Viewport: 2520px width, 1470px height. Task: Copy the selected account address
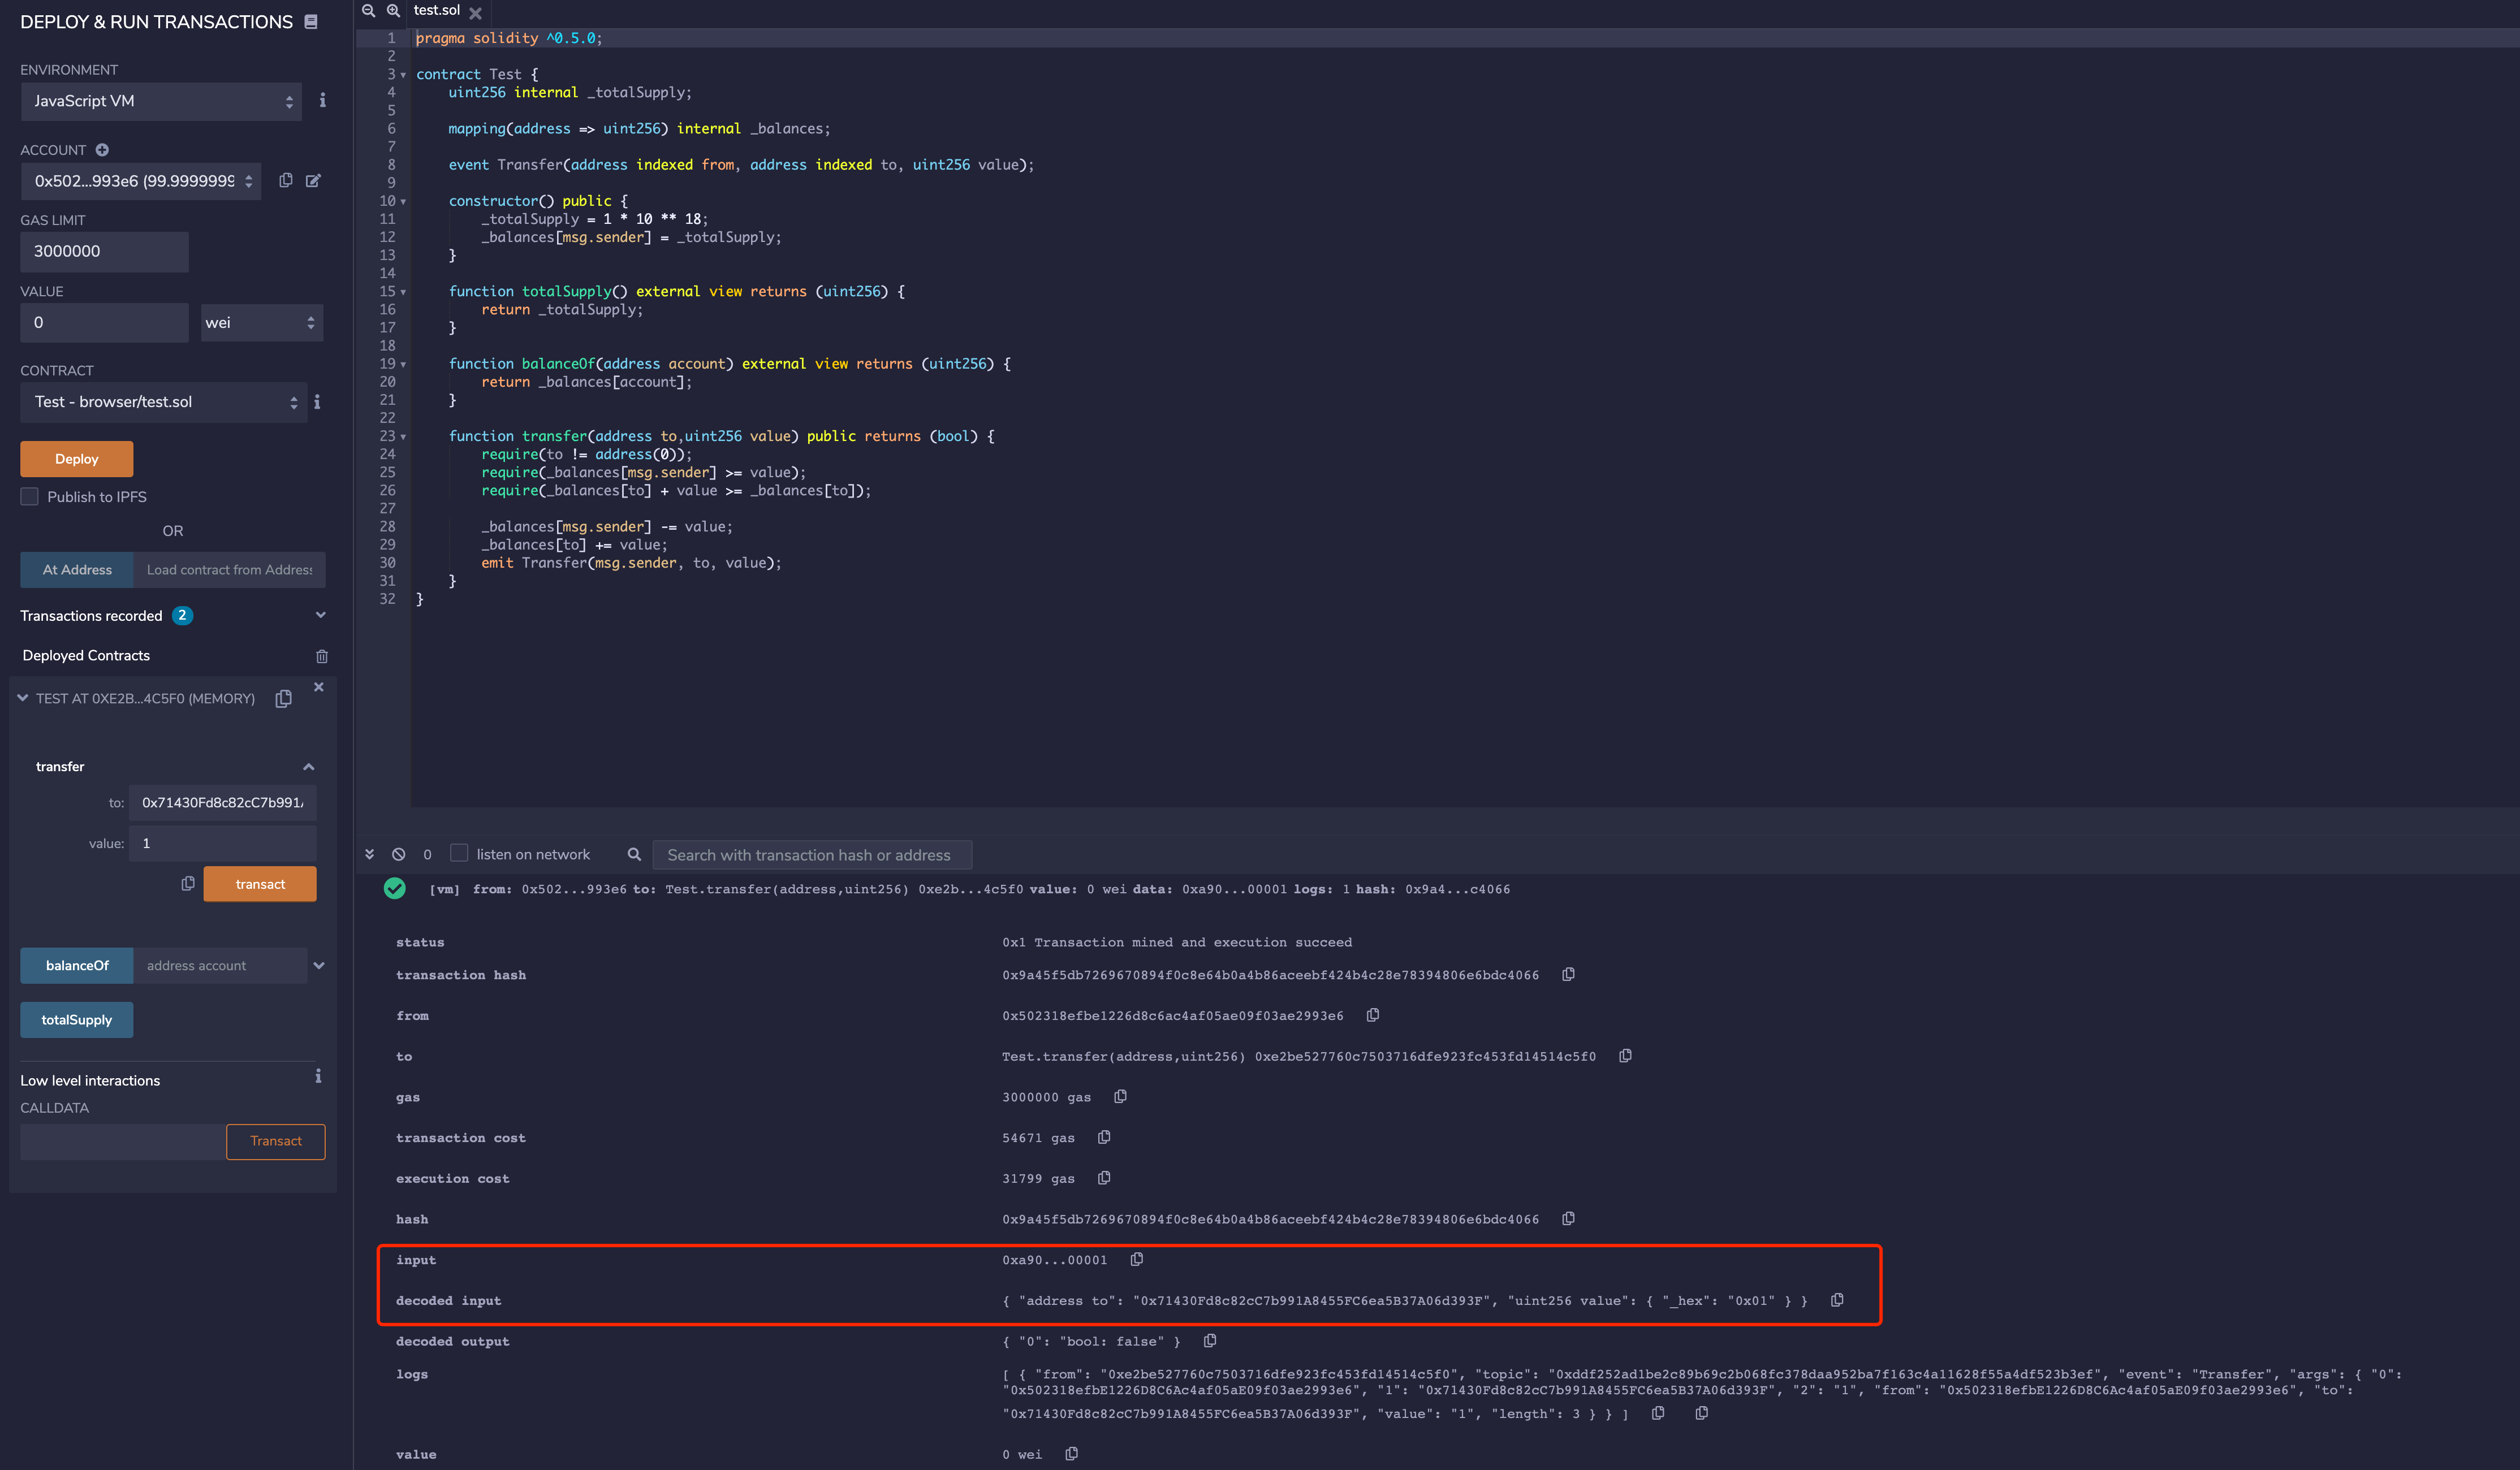pyautogui.click(x=286, y=180)
